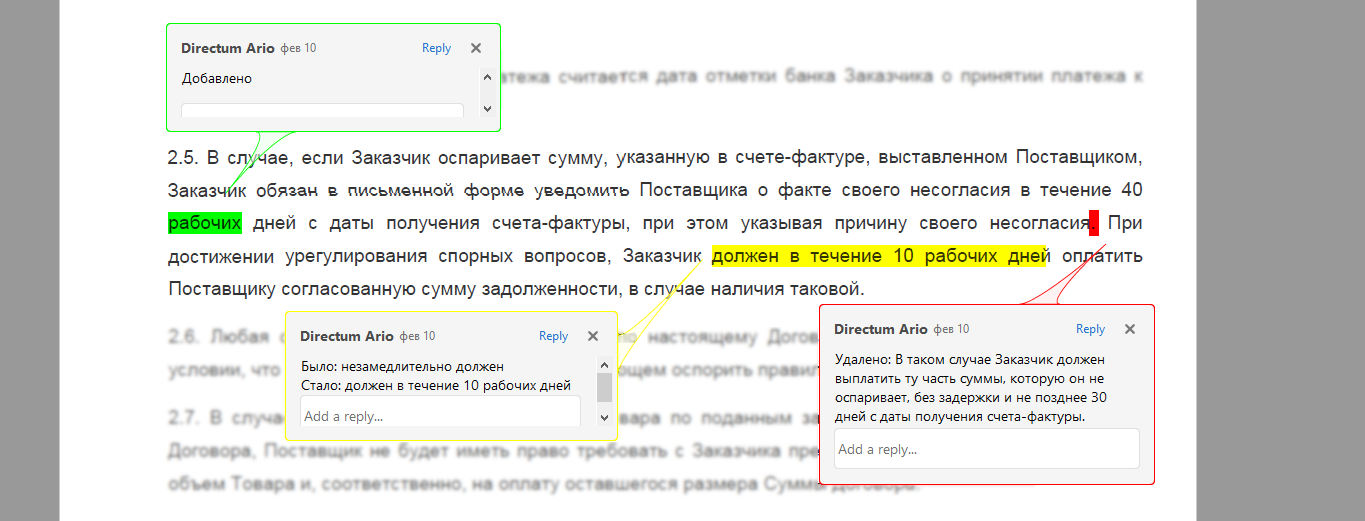Image resolution: width=1365 pixels, height=521 pixels.
Task: Click the scrollbar thumb in the yellow comment
Action: 604,387
